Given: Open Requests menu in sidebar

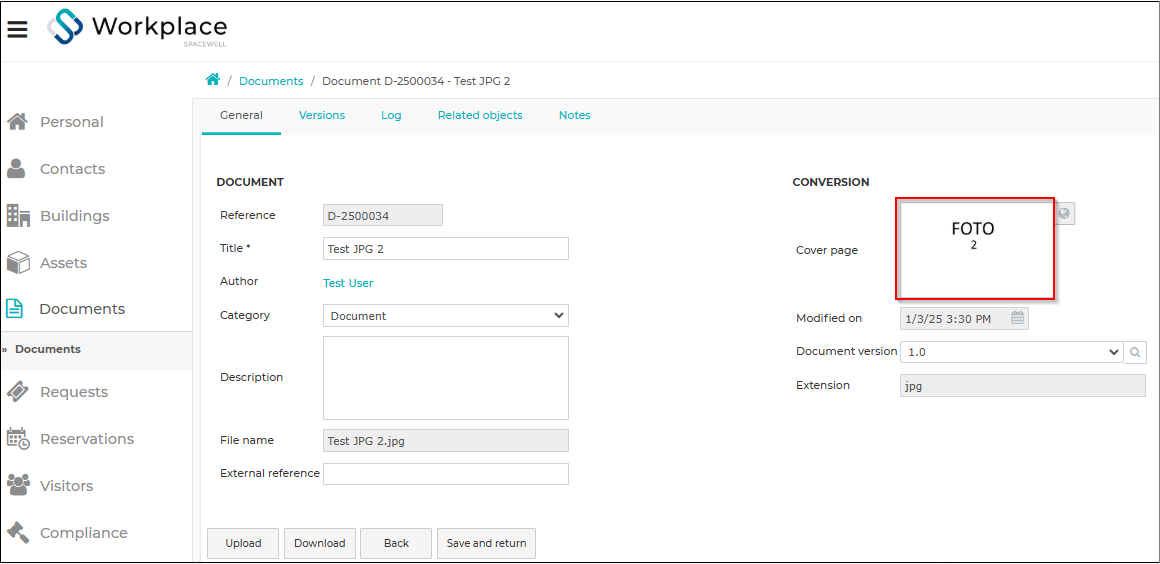Looking at the screenshot, I should tap(74, 392).
